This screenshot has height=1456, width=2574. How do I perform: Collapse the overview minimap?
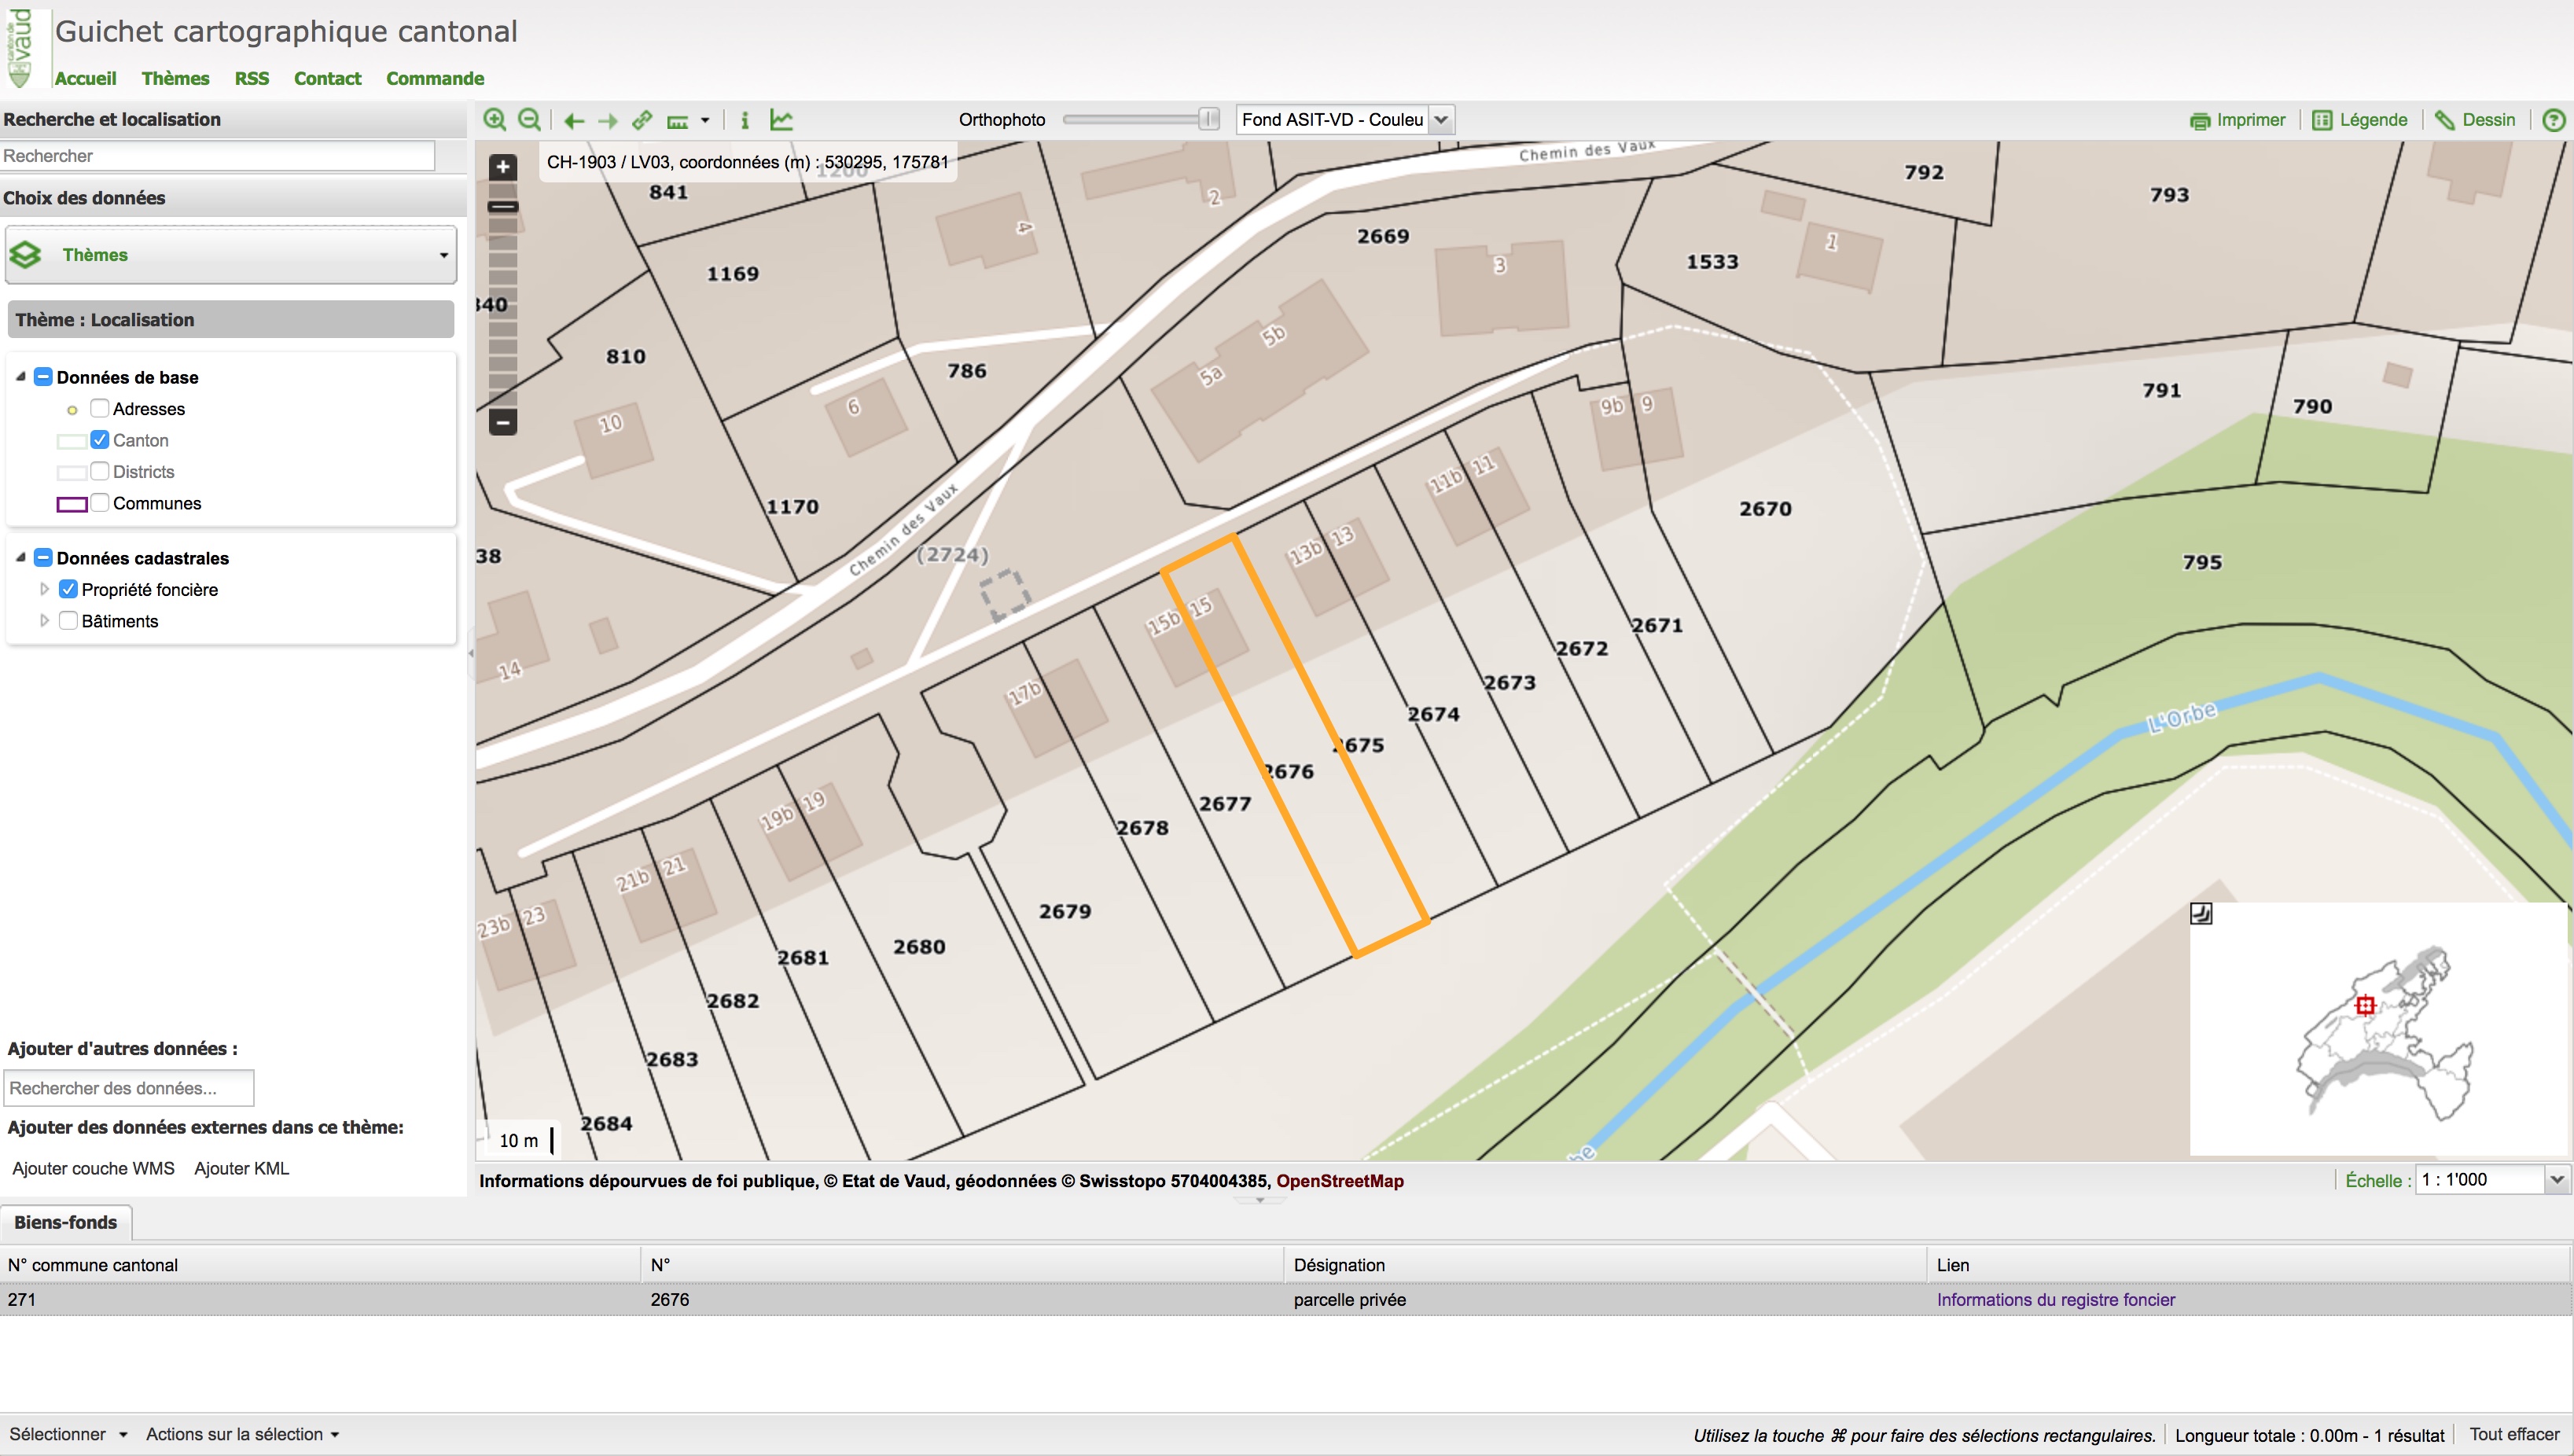click(2201, 913)
